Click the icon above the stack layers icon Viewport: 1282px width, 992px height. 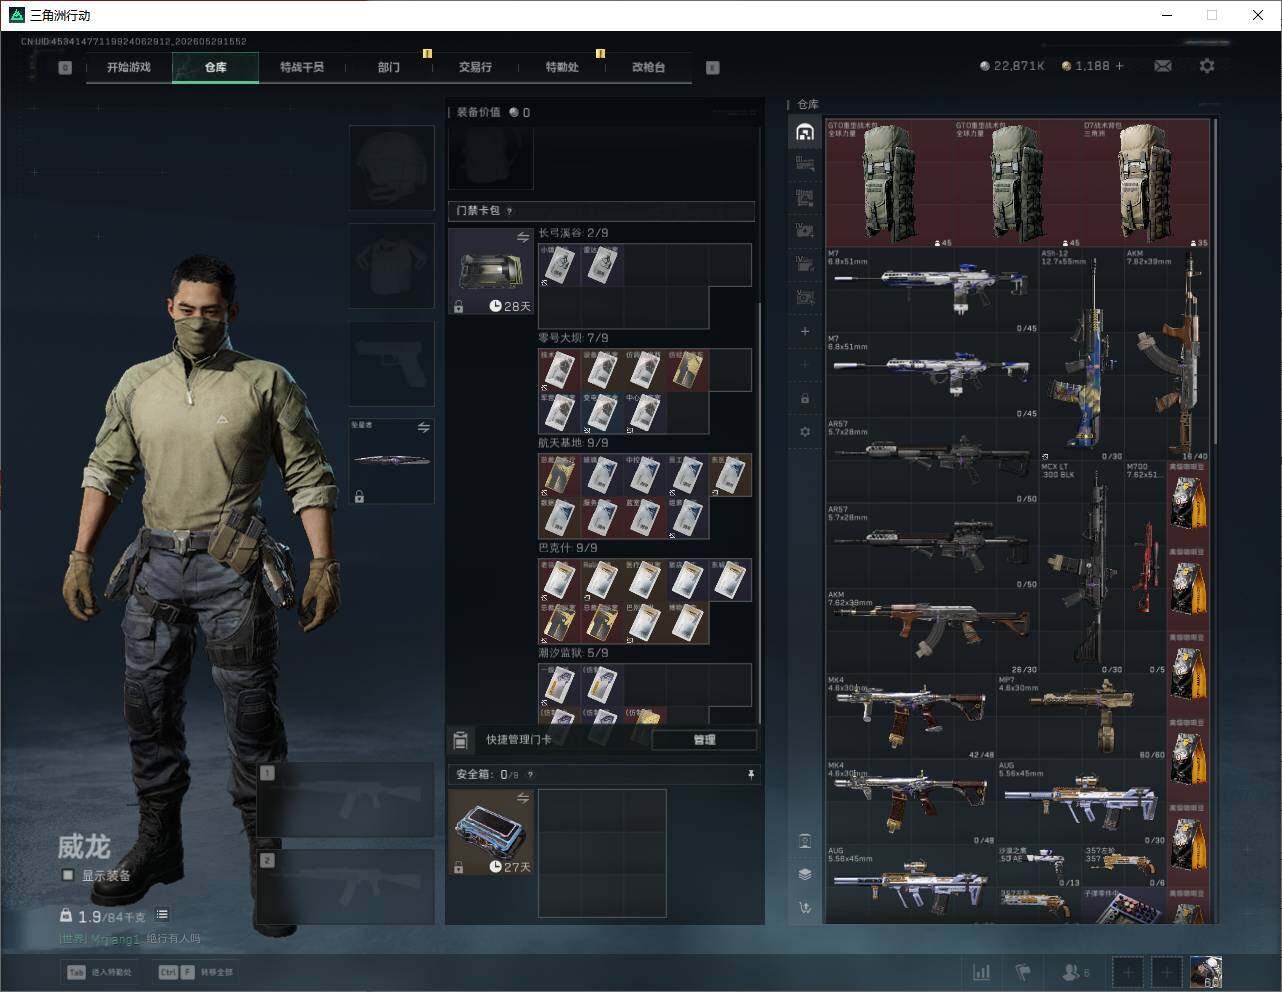tap(805, 840)
